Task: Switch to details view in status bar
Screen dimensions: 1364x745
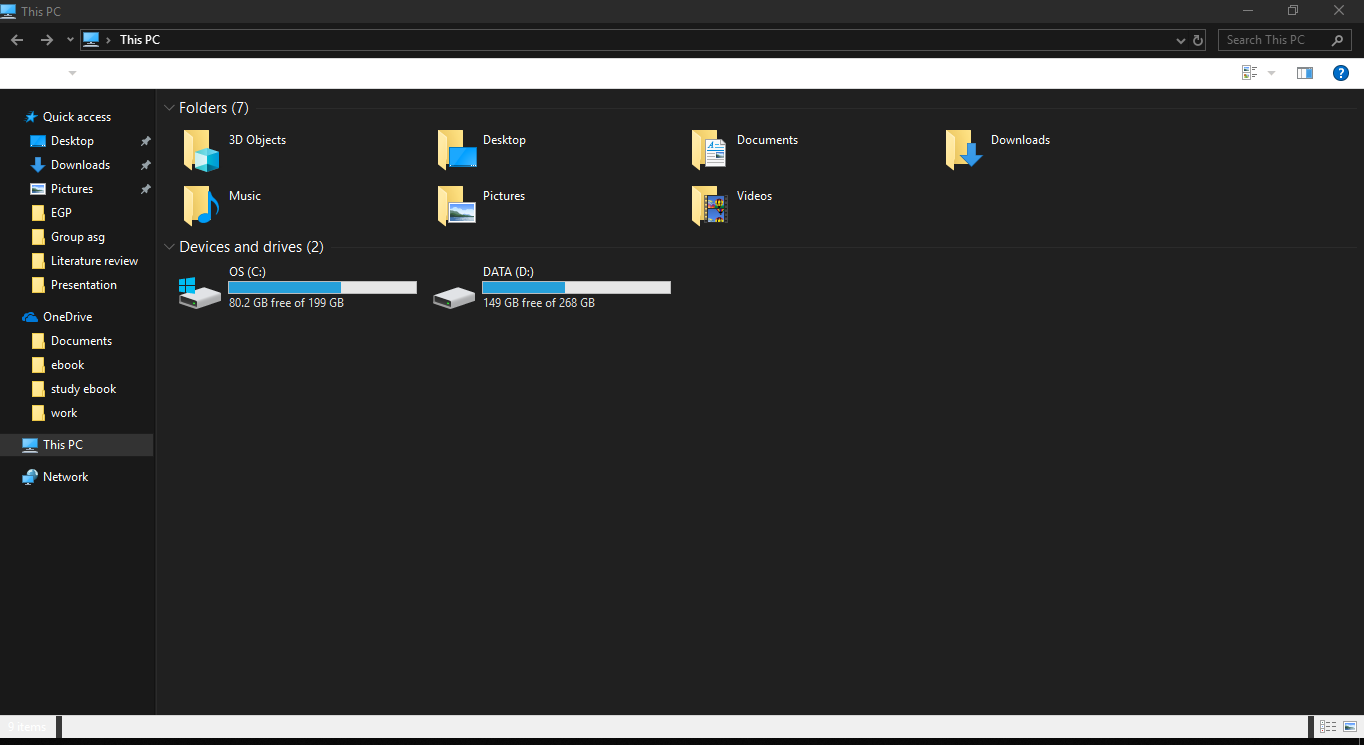Action: click(1328, 727)
